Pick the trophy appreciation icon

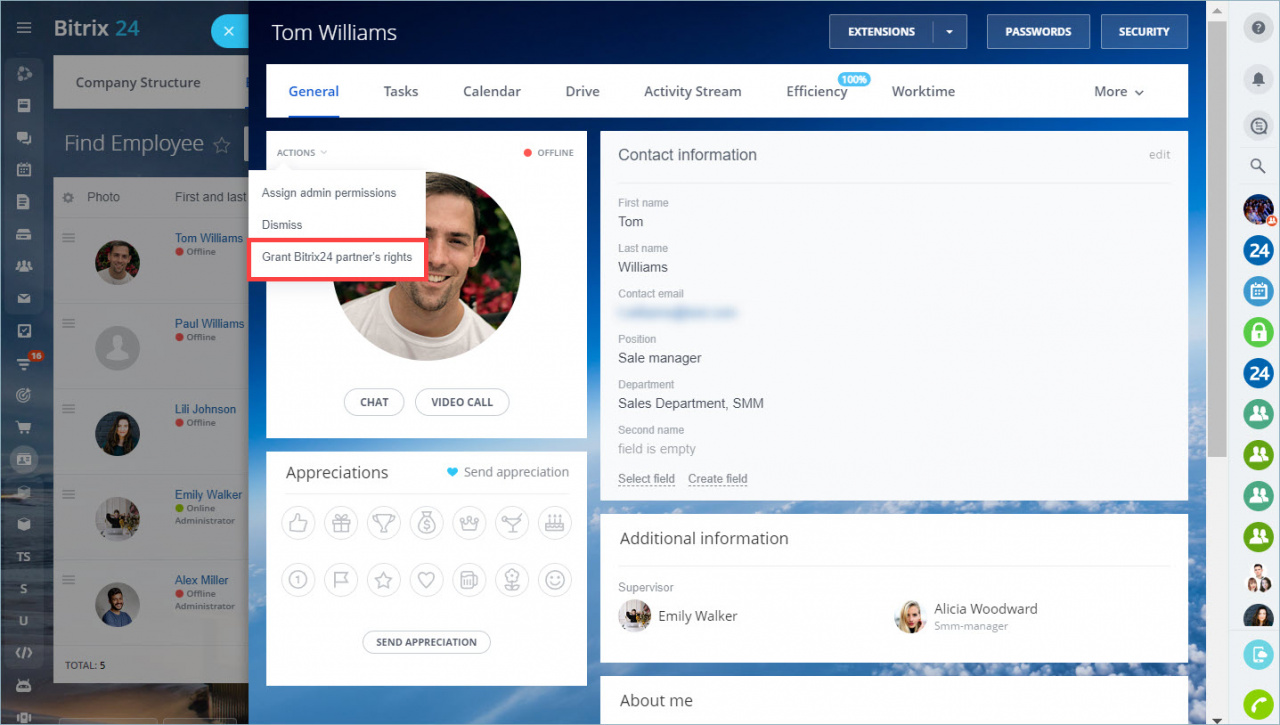coord(384,522)
